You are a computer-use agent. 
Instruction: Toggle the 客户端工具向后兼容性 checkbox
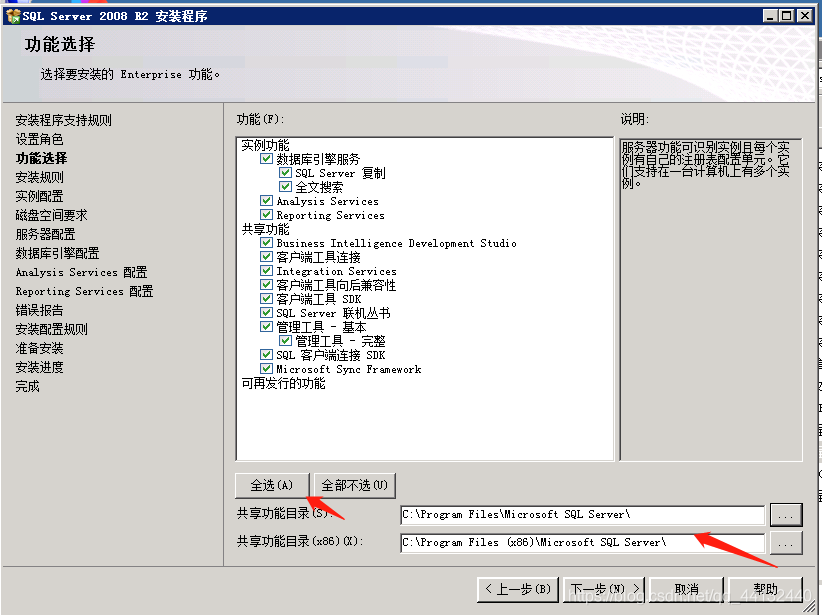click(x=266, y=285)
